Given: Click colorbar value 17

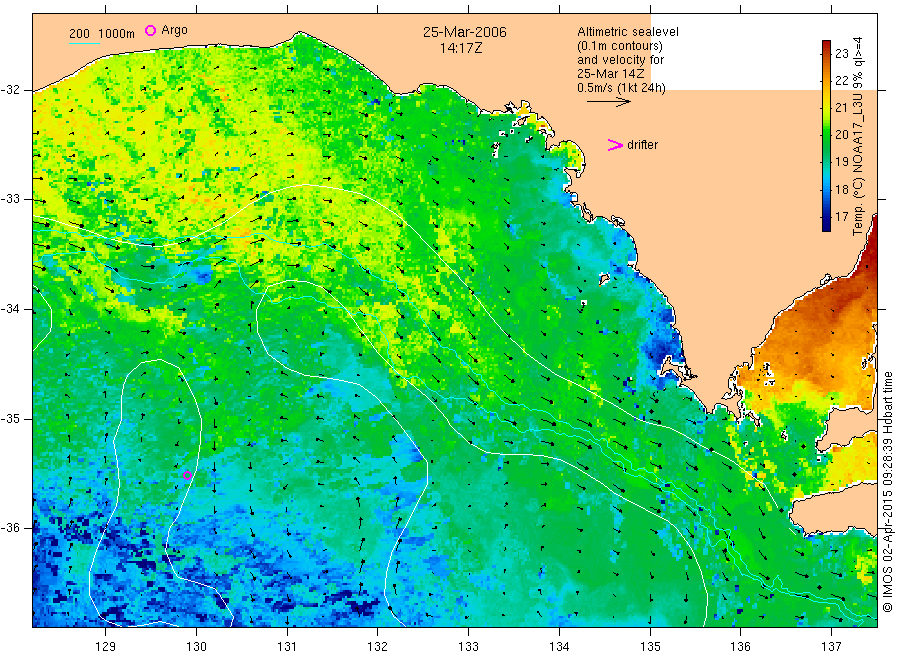Looking at the screenshot, I should [x=841, y=216].
